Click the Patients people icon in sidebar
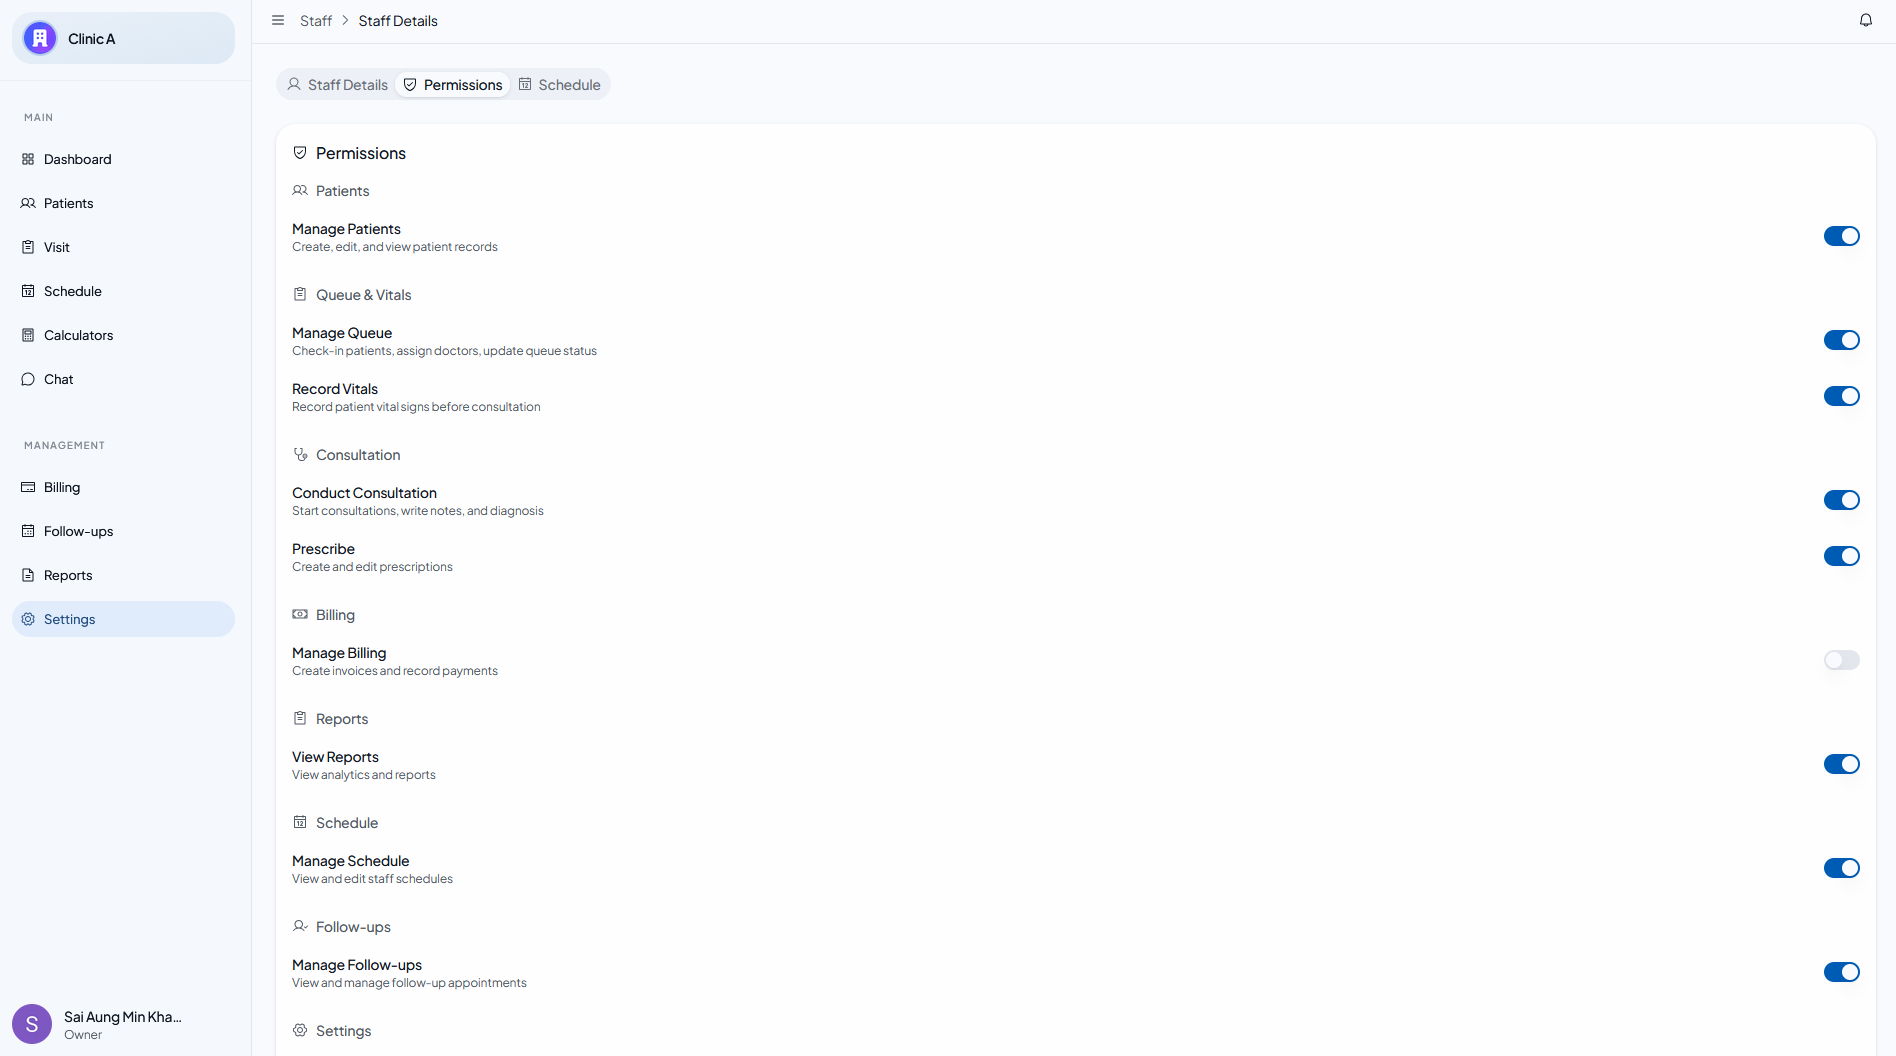1896x1056 pixels. pos(28,203)
